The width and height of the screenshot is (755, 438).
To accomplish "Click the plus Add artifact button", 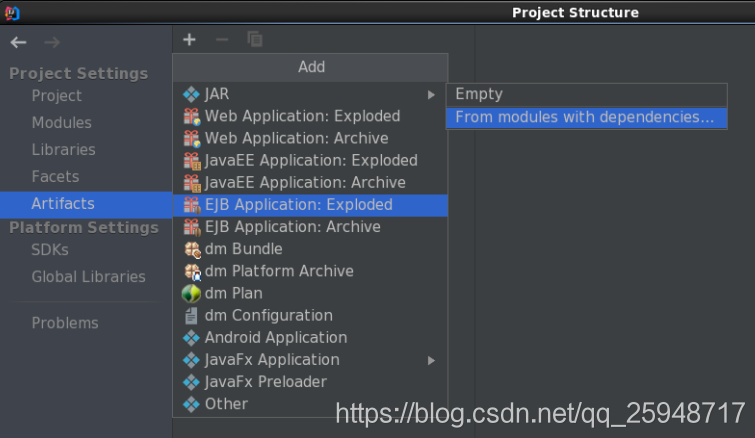I will (x=189, y=39).
